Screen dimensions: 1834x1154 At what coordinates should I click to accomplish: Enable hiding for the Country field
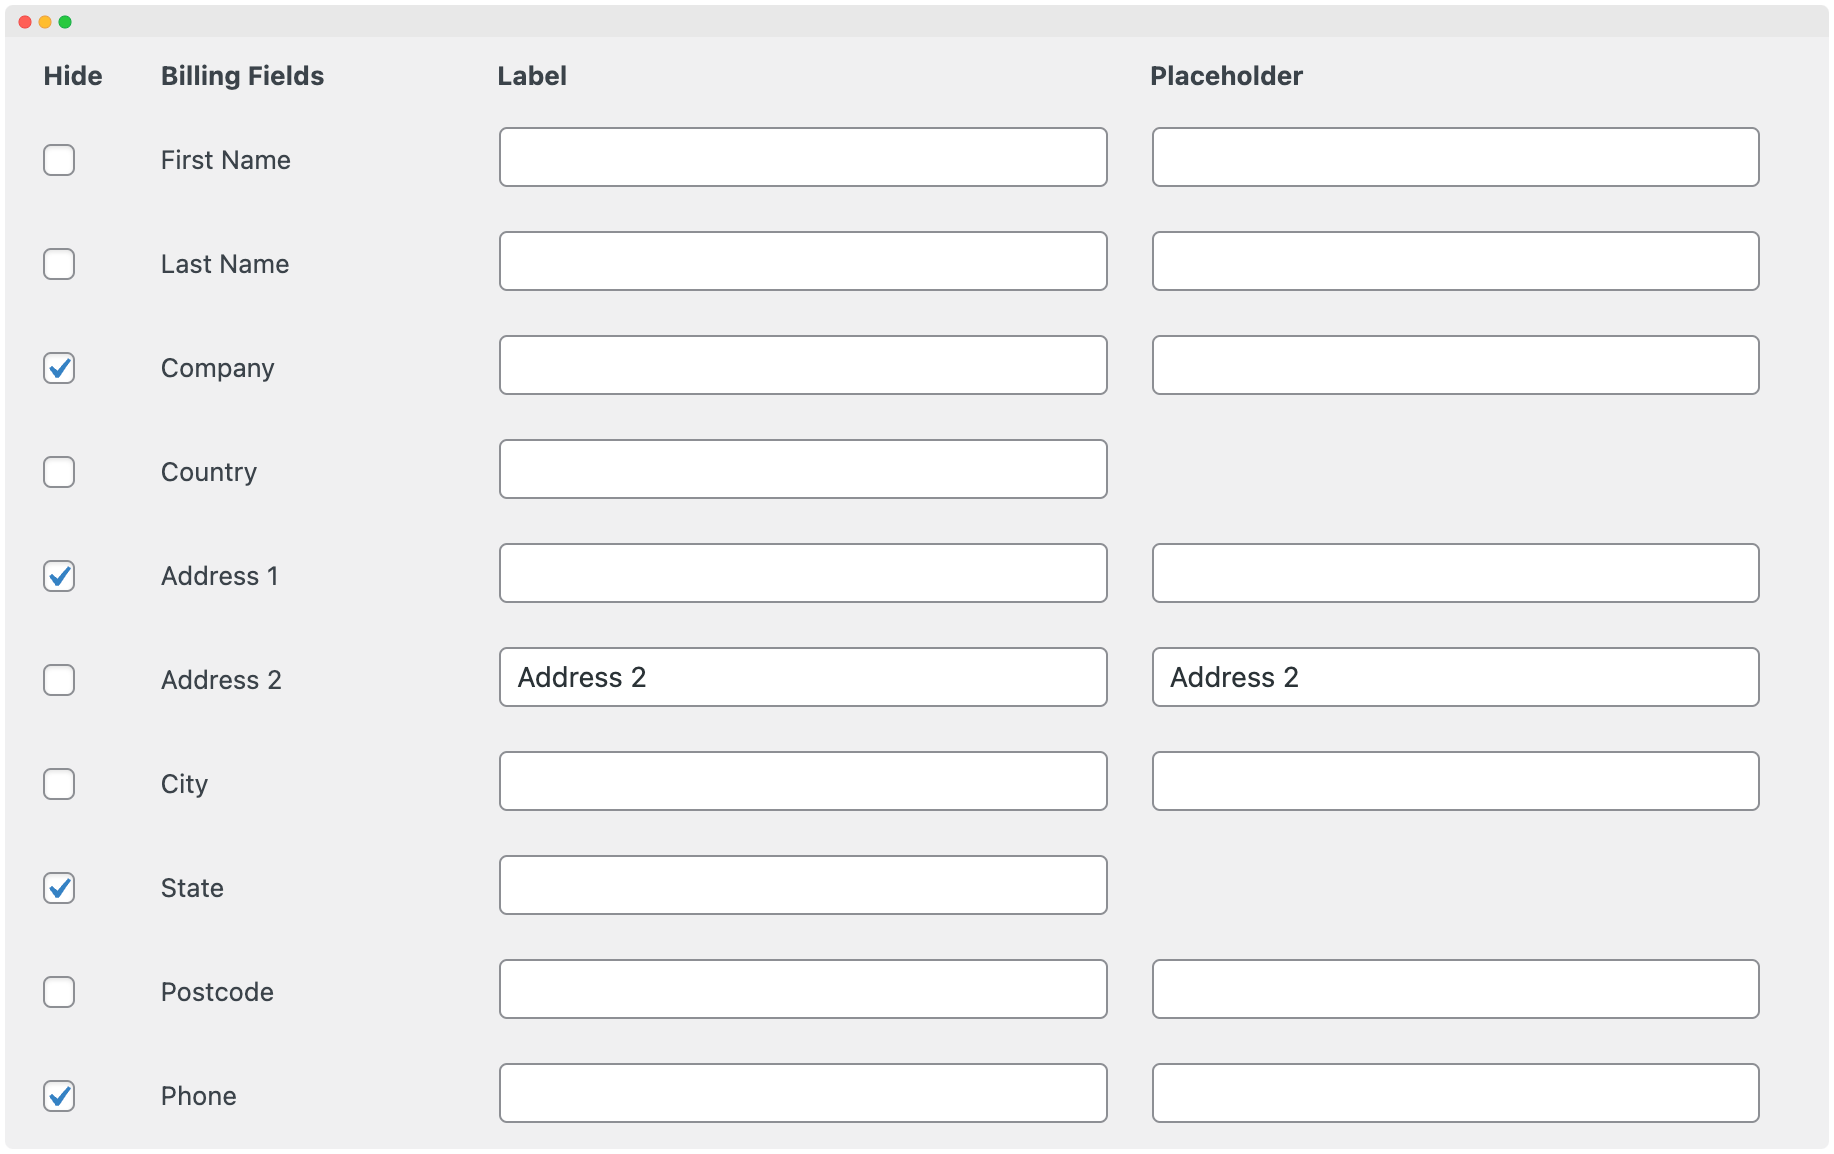(x=59, y=472)
